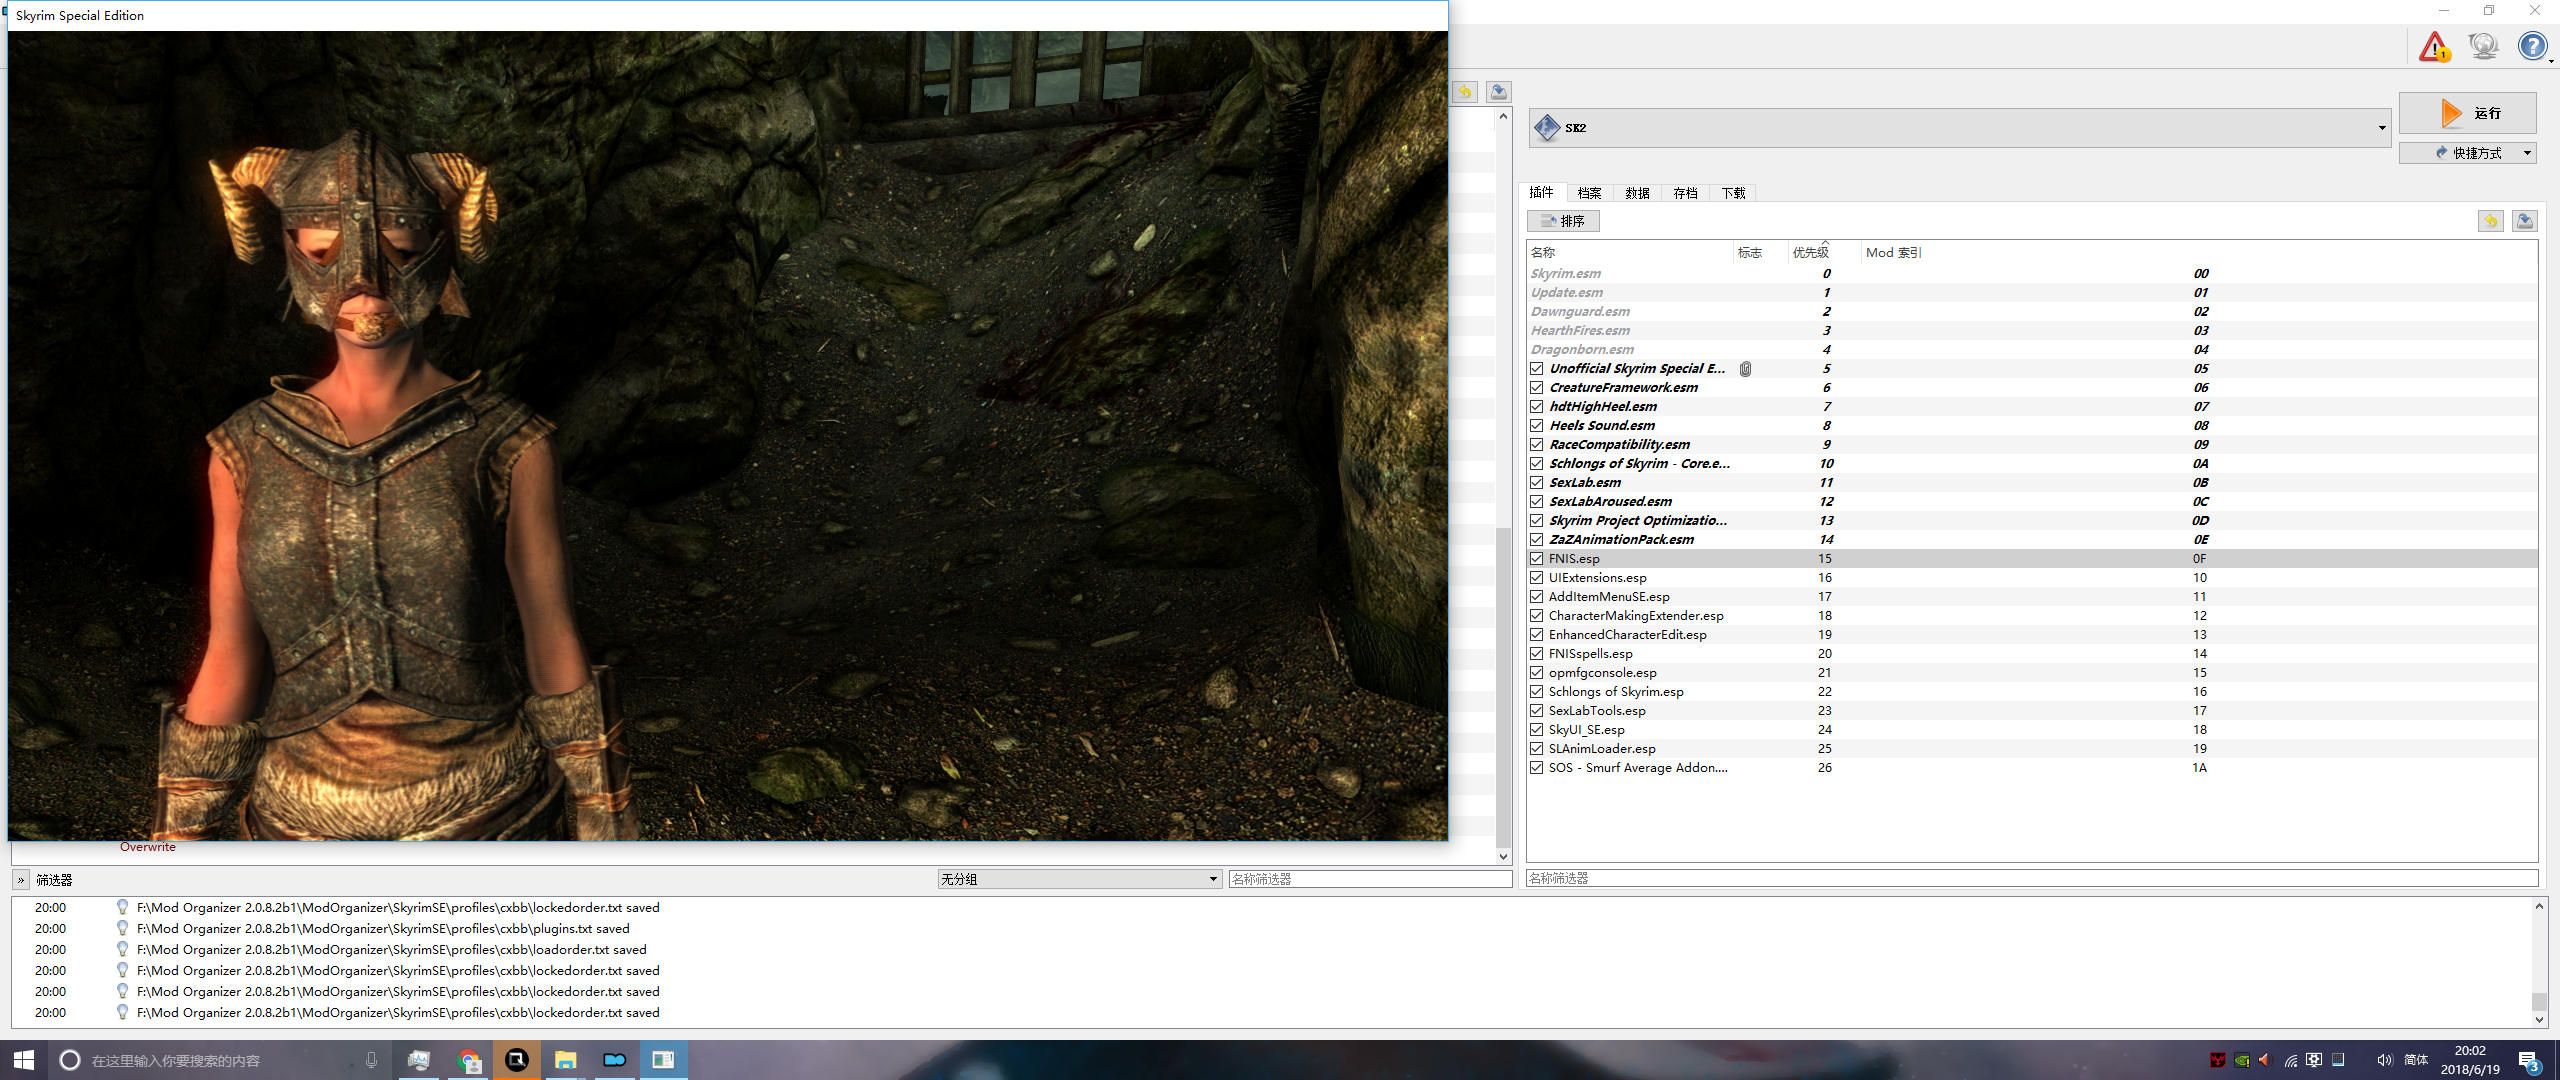Image resolution: width=2560 pixels, height=1080 pixels.
Task: Uncheck Unofficial Skyrim Special Edition plugin
Action: tap(1537, 369)
